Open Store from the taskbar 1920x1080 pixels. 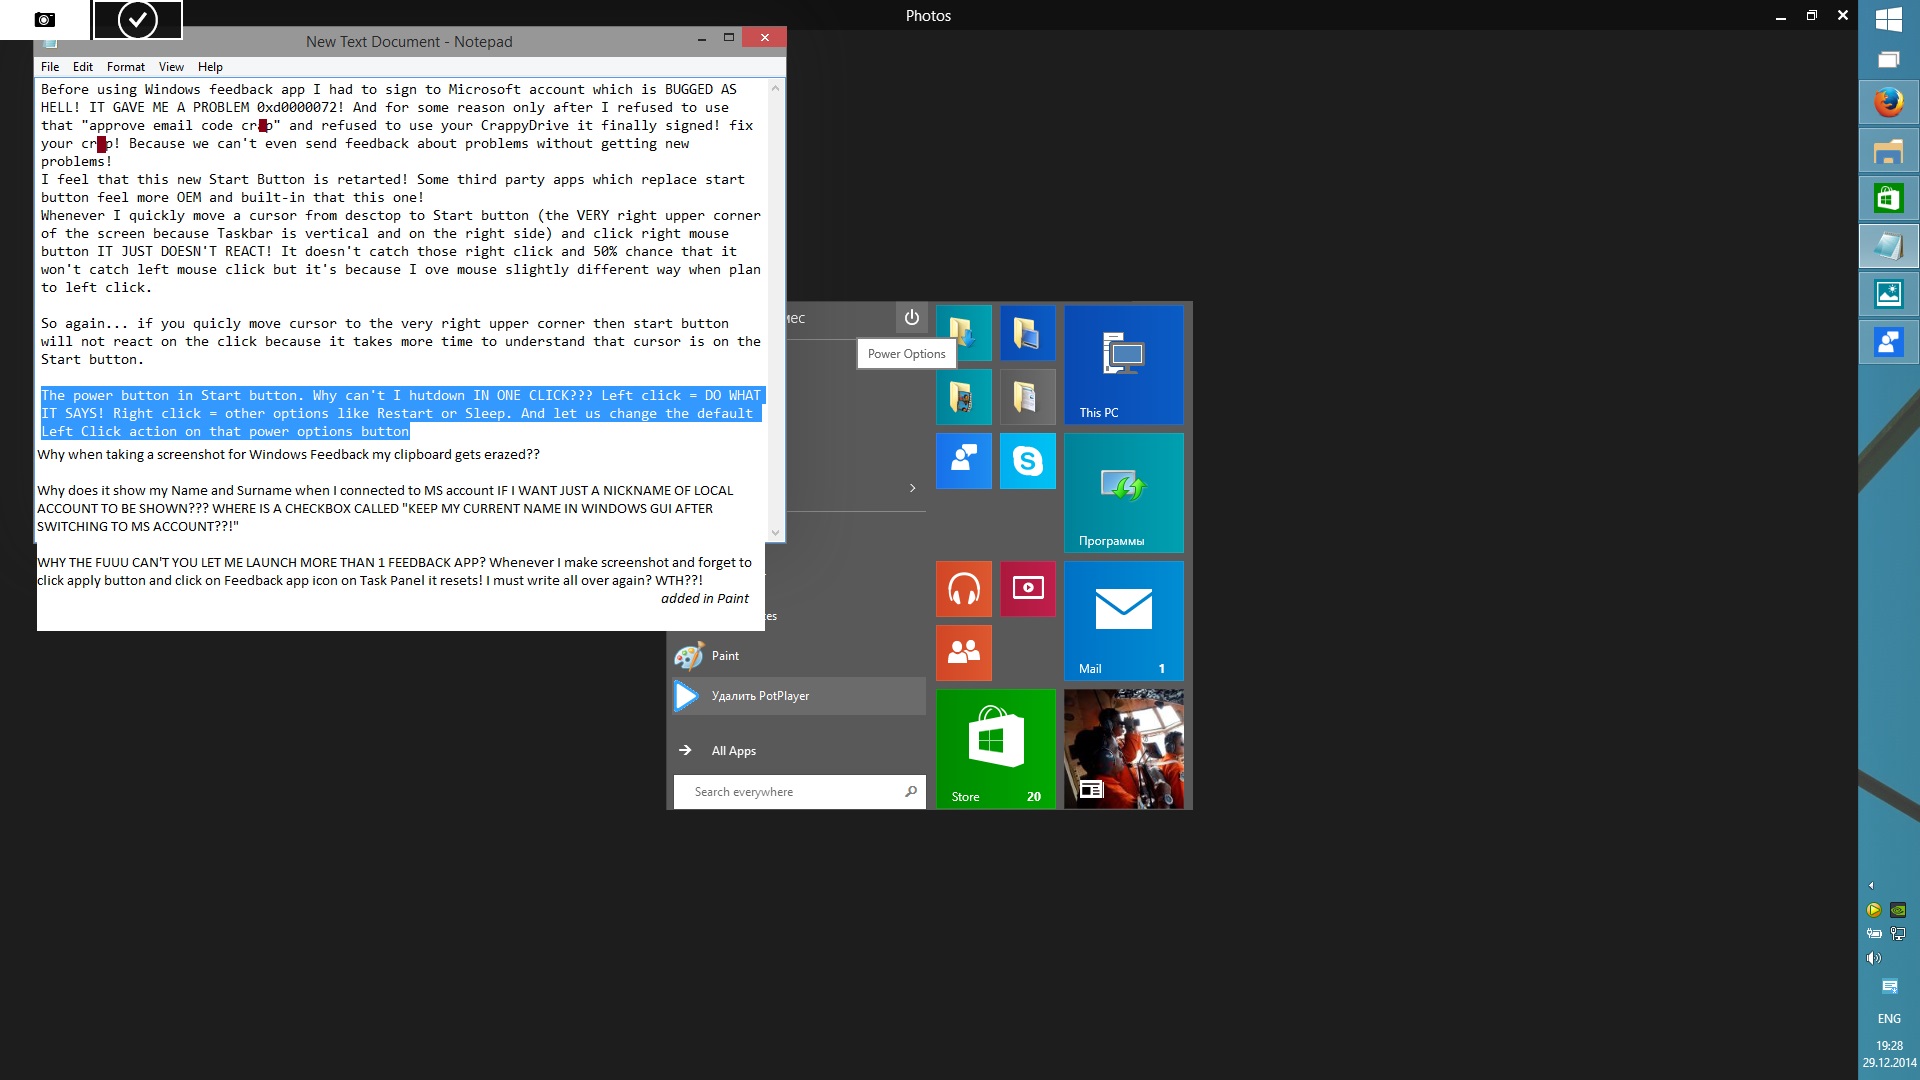(x=1889, y=198)
